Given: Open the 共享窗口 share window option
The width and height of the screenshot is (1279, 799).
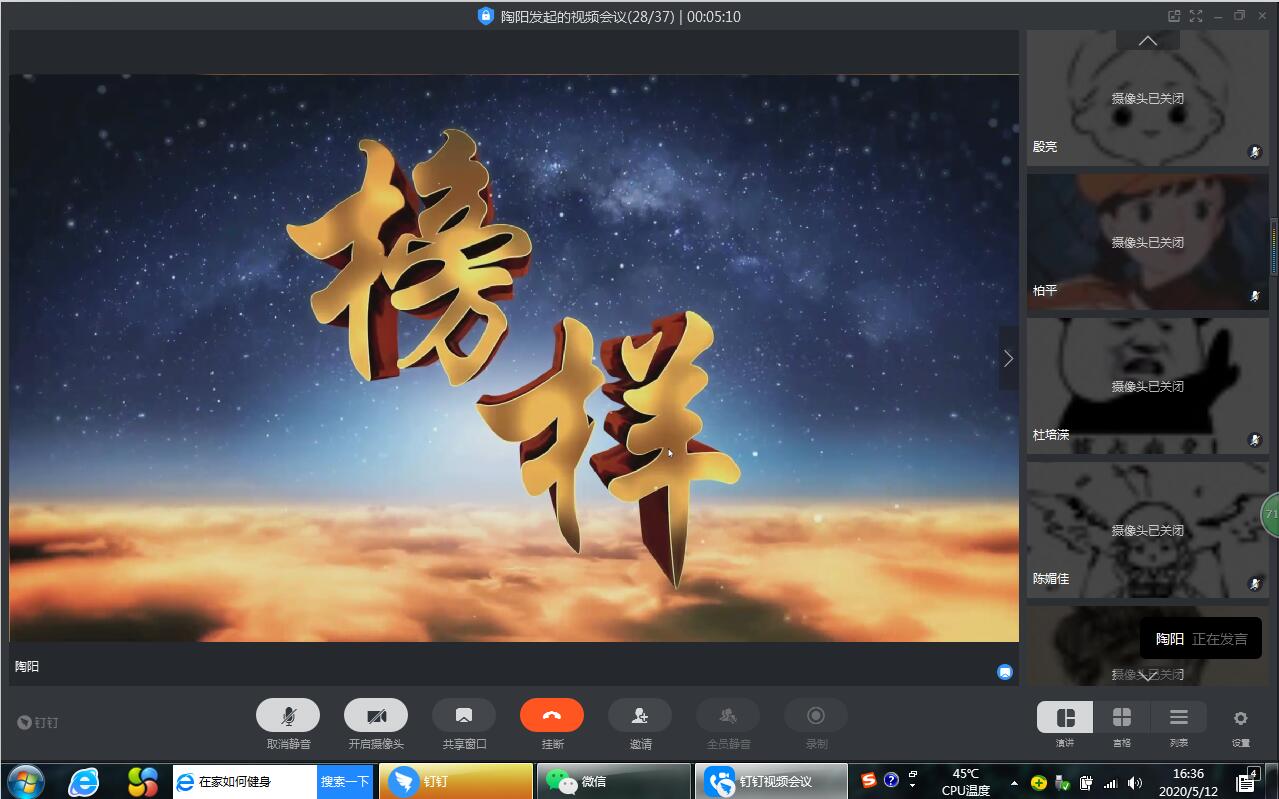Looking at the screenshot, I should pos(464,716).
